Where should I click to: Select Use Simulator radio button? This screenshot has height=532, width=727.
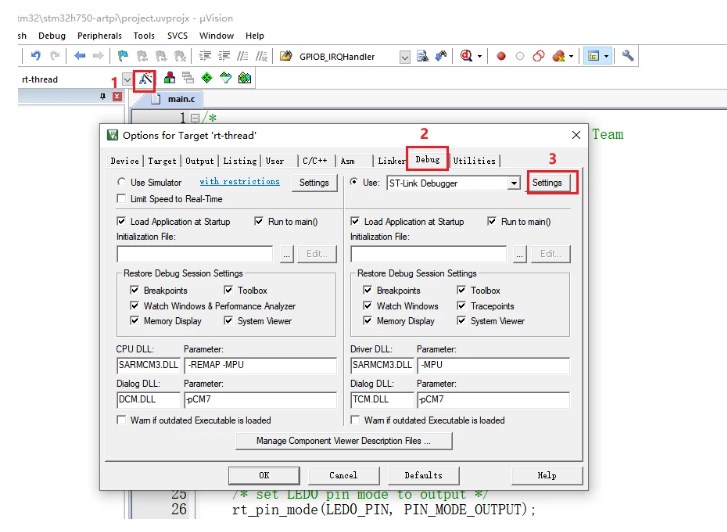pyautogui.click(x=121, y=182)
